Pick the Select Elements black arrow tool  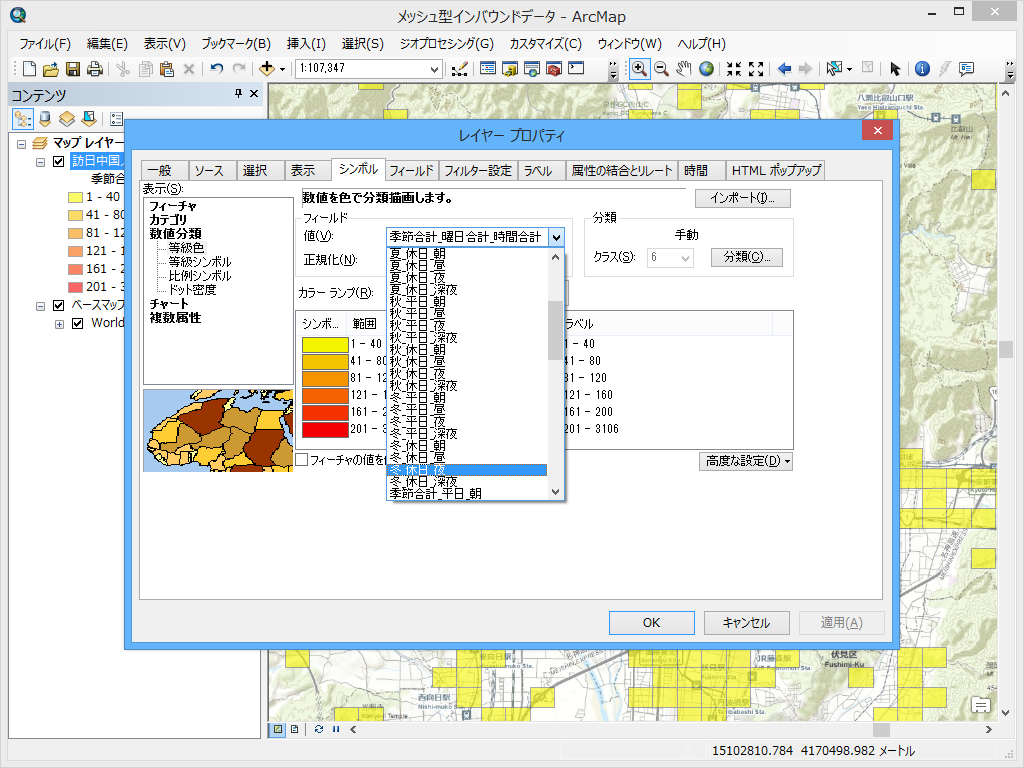pyautogui.click(x=895, y=69)
